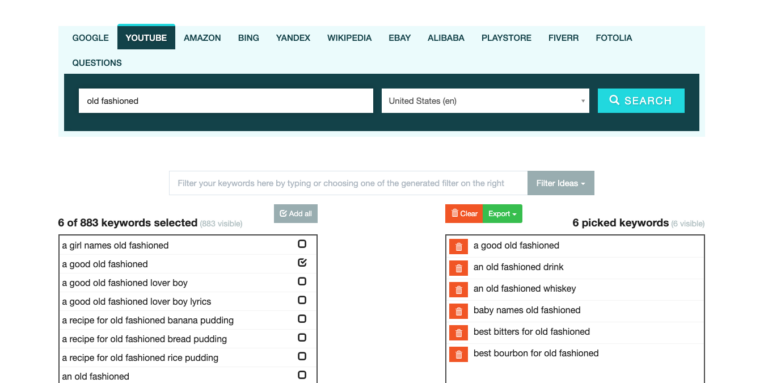Delete picked keyword 'a good old fashioned'
The height and width of the screenshot is (383, 768).
(458, 246)
